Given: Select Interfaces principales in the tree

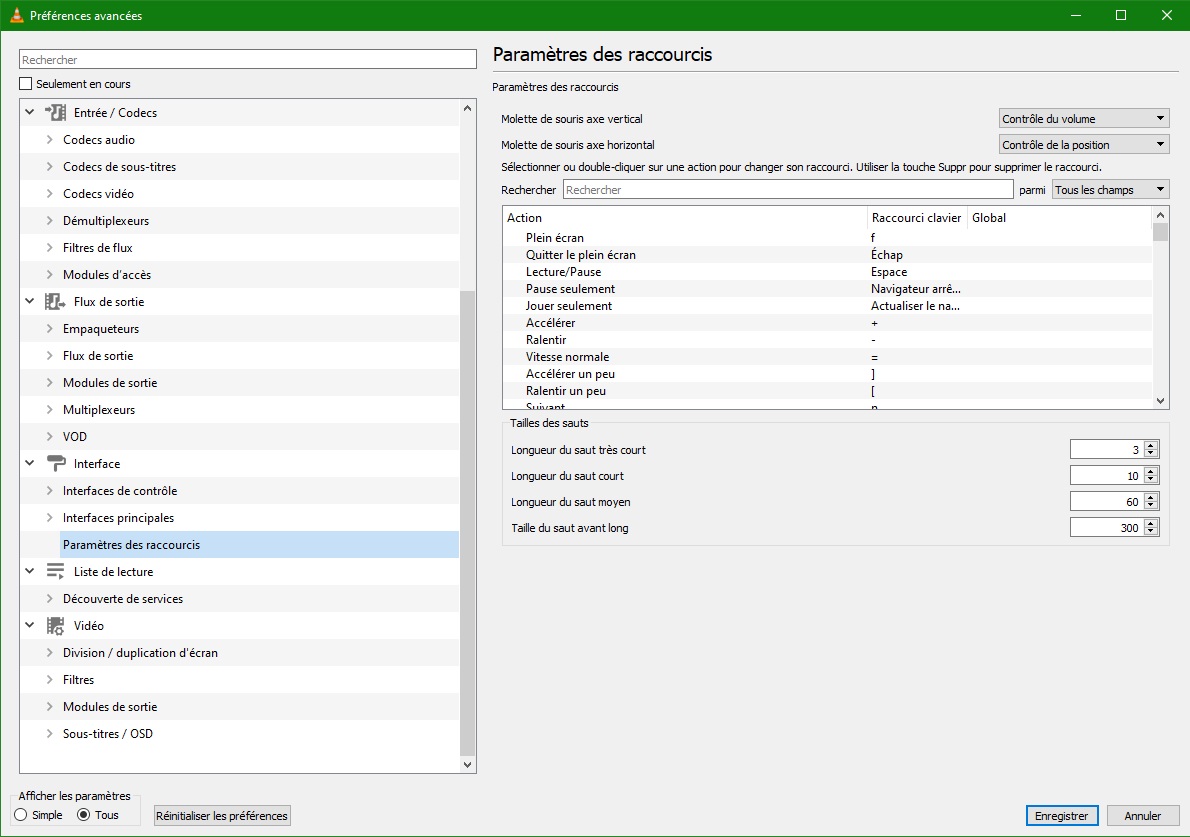Looking at the screenshot, I should click(118, 518).
